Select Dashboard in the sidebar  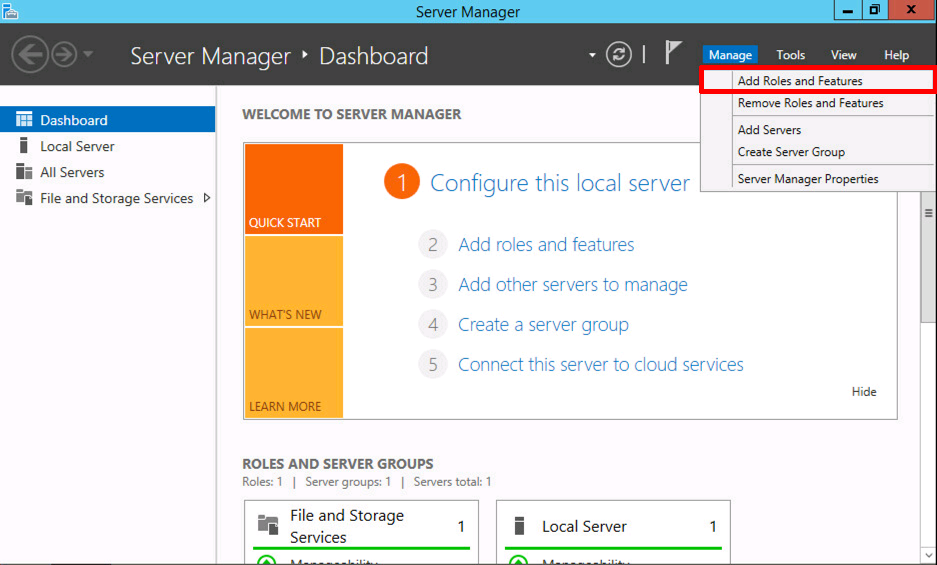[x=108, y=120]
